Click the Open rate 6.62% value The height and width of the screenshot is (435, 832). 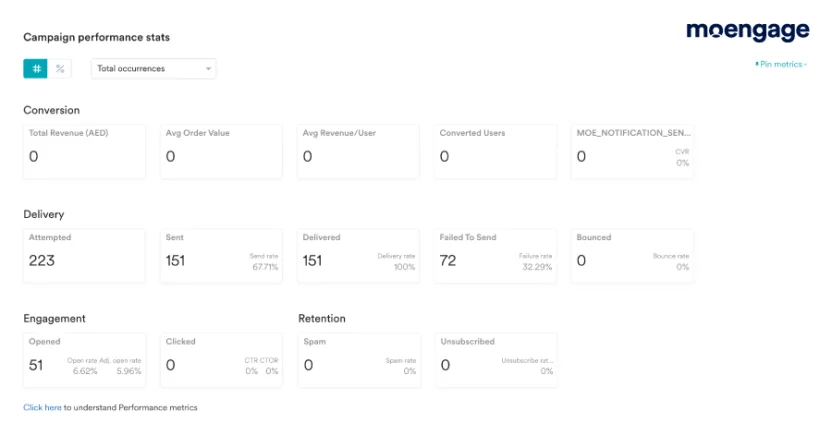pos(85,371)
